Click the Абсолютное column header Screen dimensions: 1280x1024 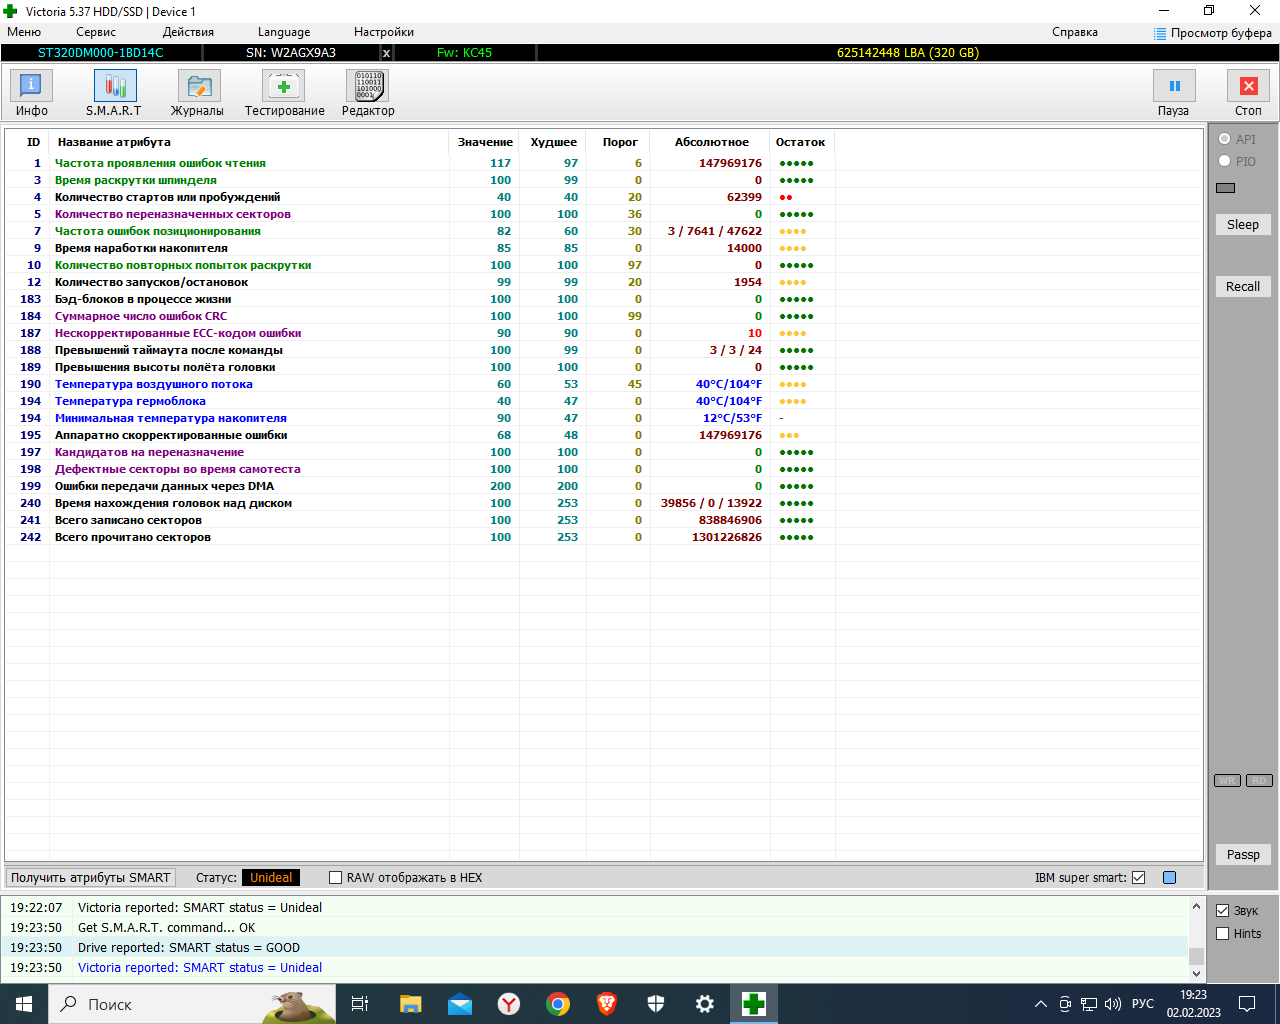(x=711, y=142)
